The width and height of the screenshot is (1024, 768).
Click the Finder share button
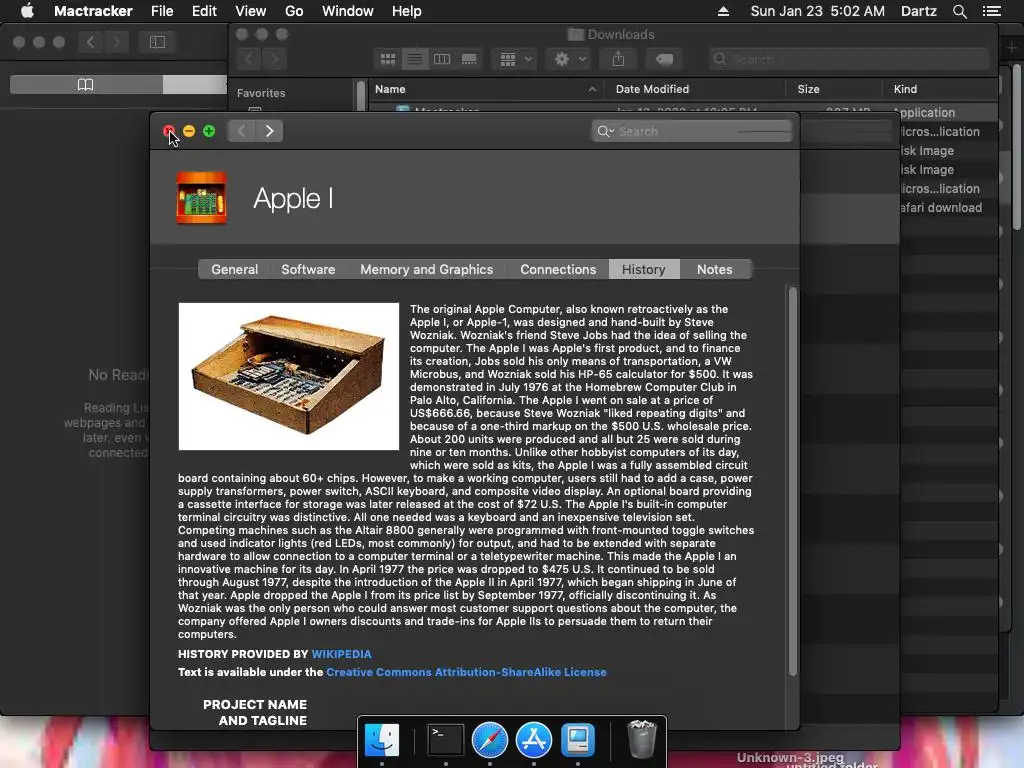point(618,59)
